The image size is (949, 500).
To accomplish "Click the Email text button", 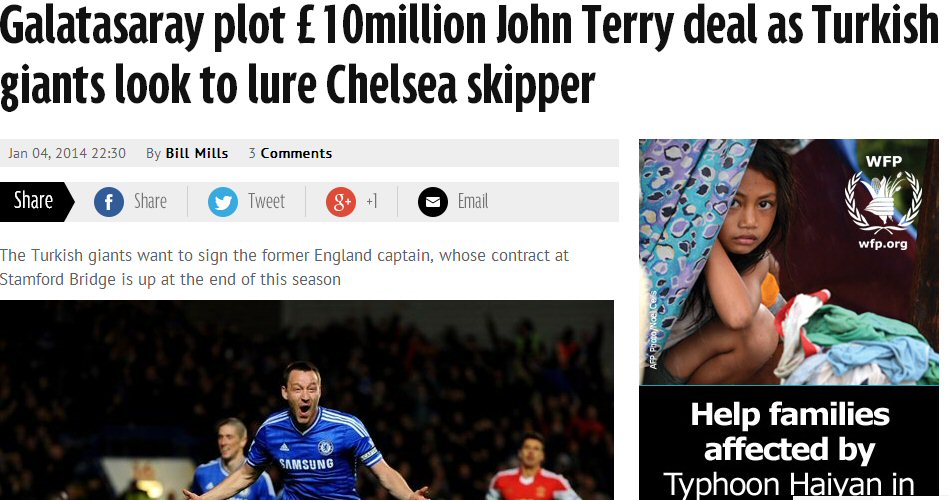I will 473,201.
